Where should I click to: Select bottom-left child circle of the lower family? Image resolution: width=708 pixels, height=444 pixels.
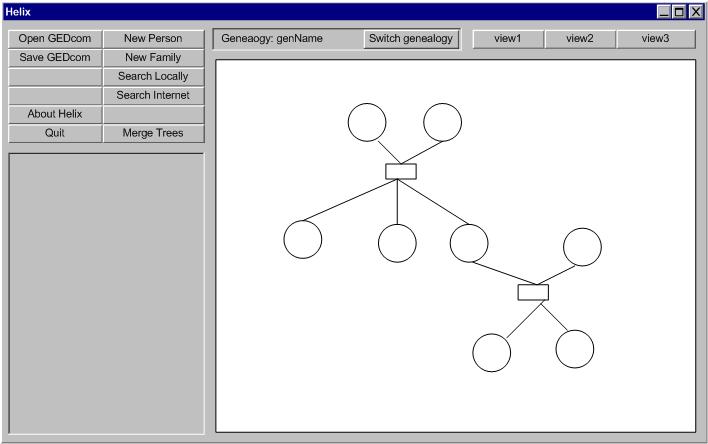(491, 353)
